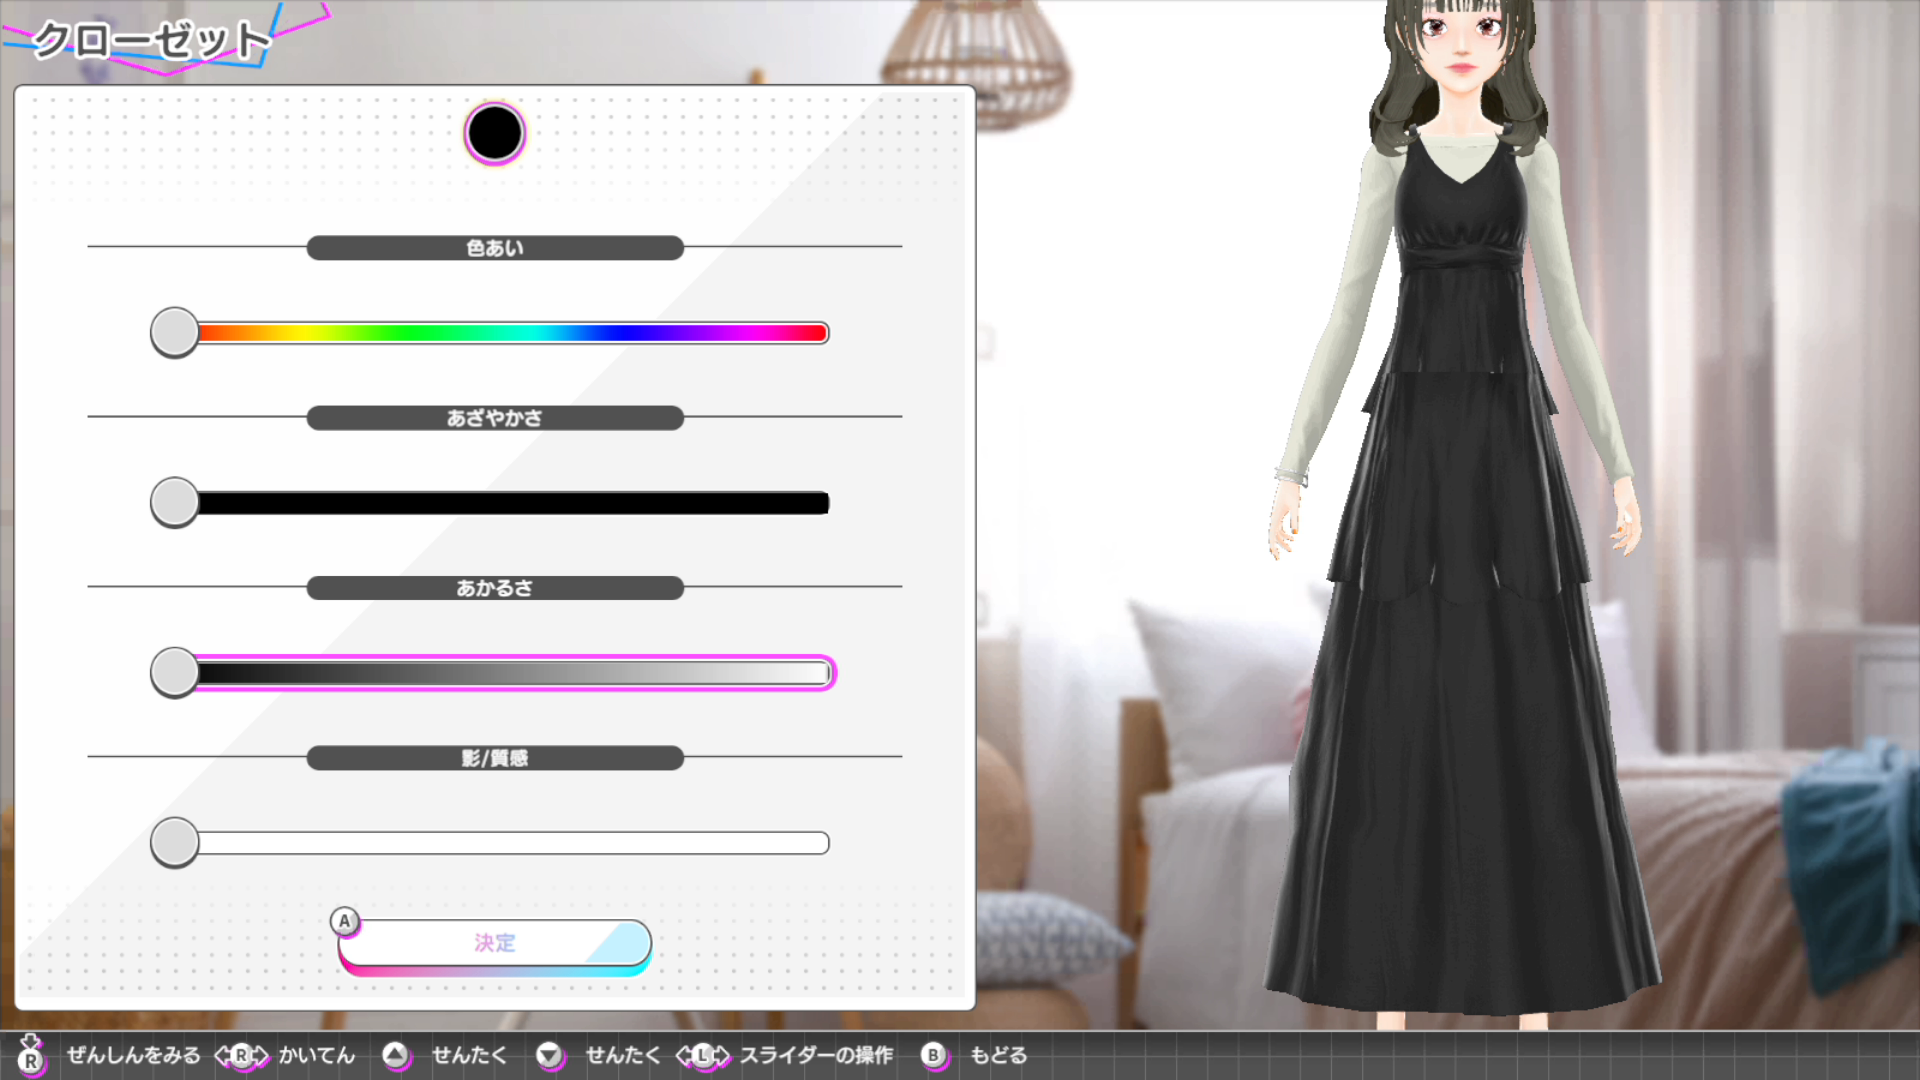Click the hue (色あい) slider handle
The width and height of the screenshot is (1920, 1080).
coord(175,333)
